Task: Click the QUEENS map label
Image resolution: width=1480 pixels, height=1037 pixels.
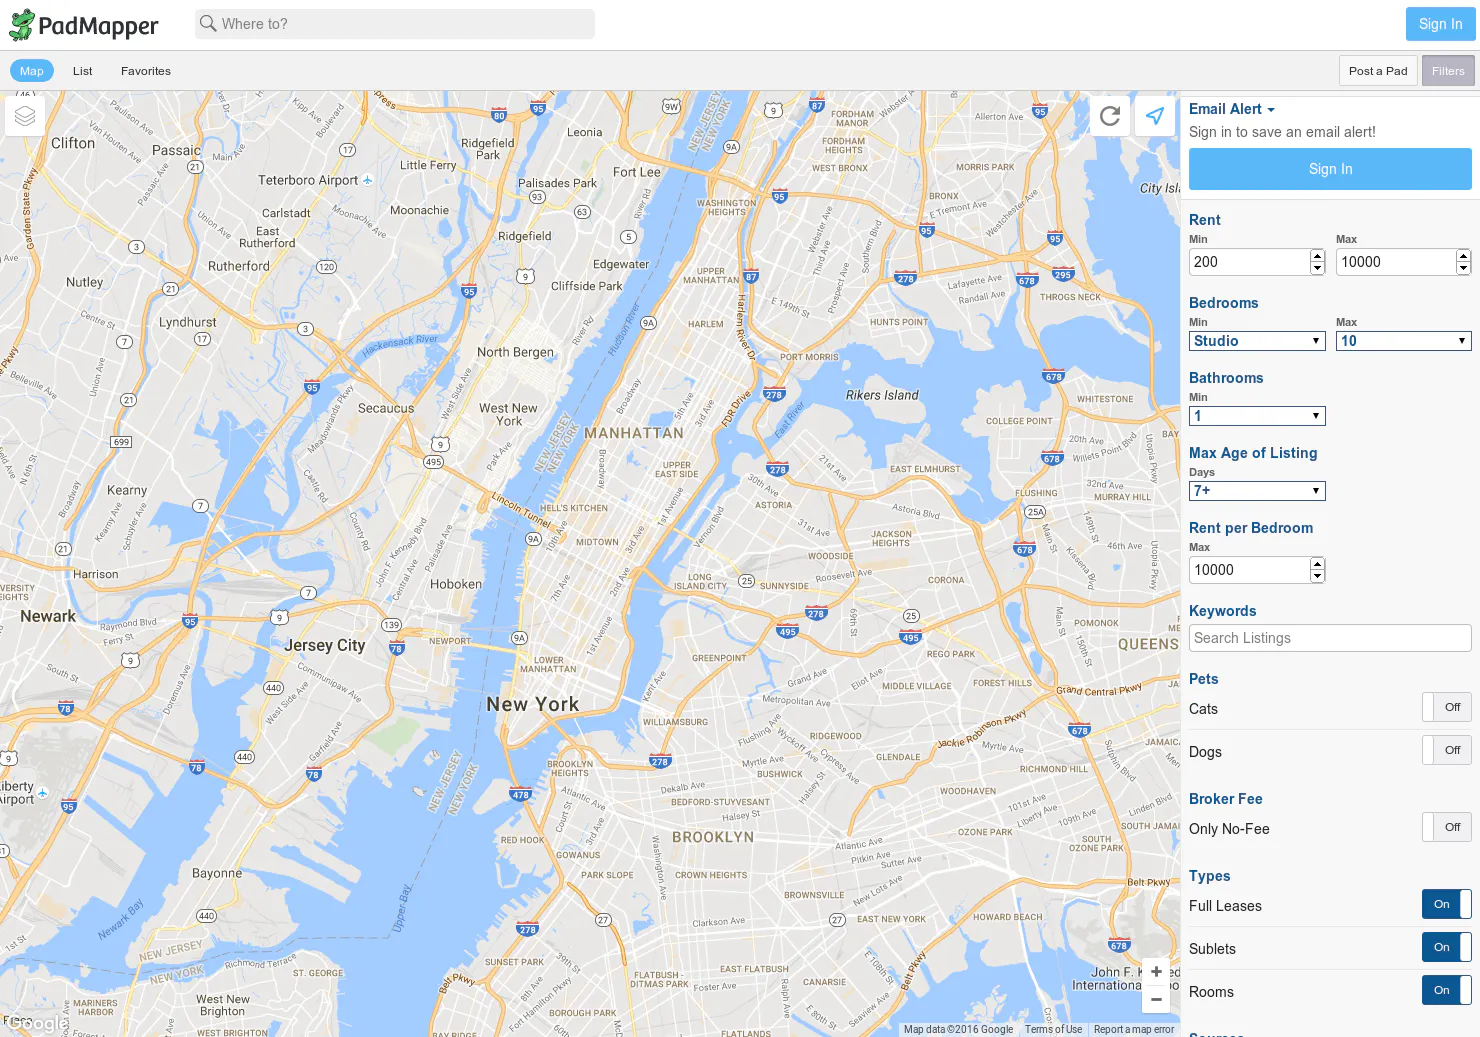Action: coord(1149,644)
